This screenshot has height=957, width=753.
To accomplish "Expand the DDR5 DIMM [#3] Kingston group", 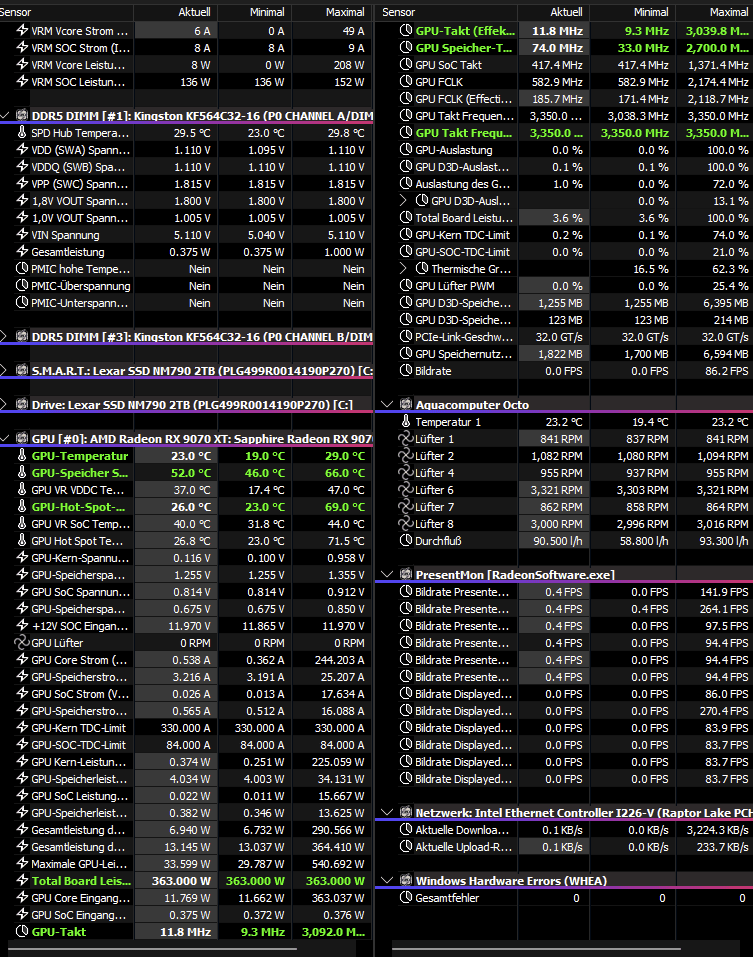I will (x=4, y=336).
